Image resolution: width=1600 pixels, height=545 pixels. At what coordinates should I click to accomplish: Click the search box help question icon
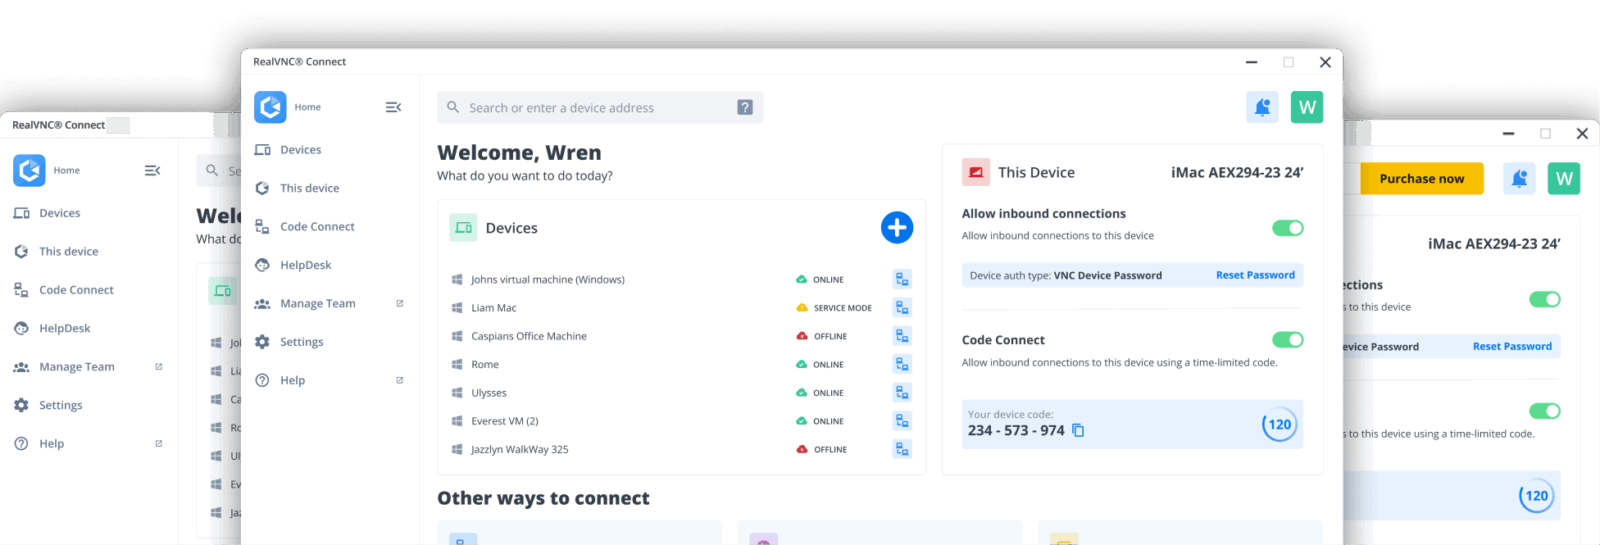tap(745, 107)
